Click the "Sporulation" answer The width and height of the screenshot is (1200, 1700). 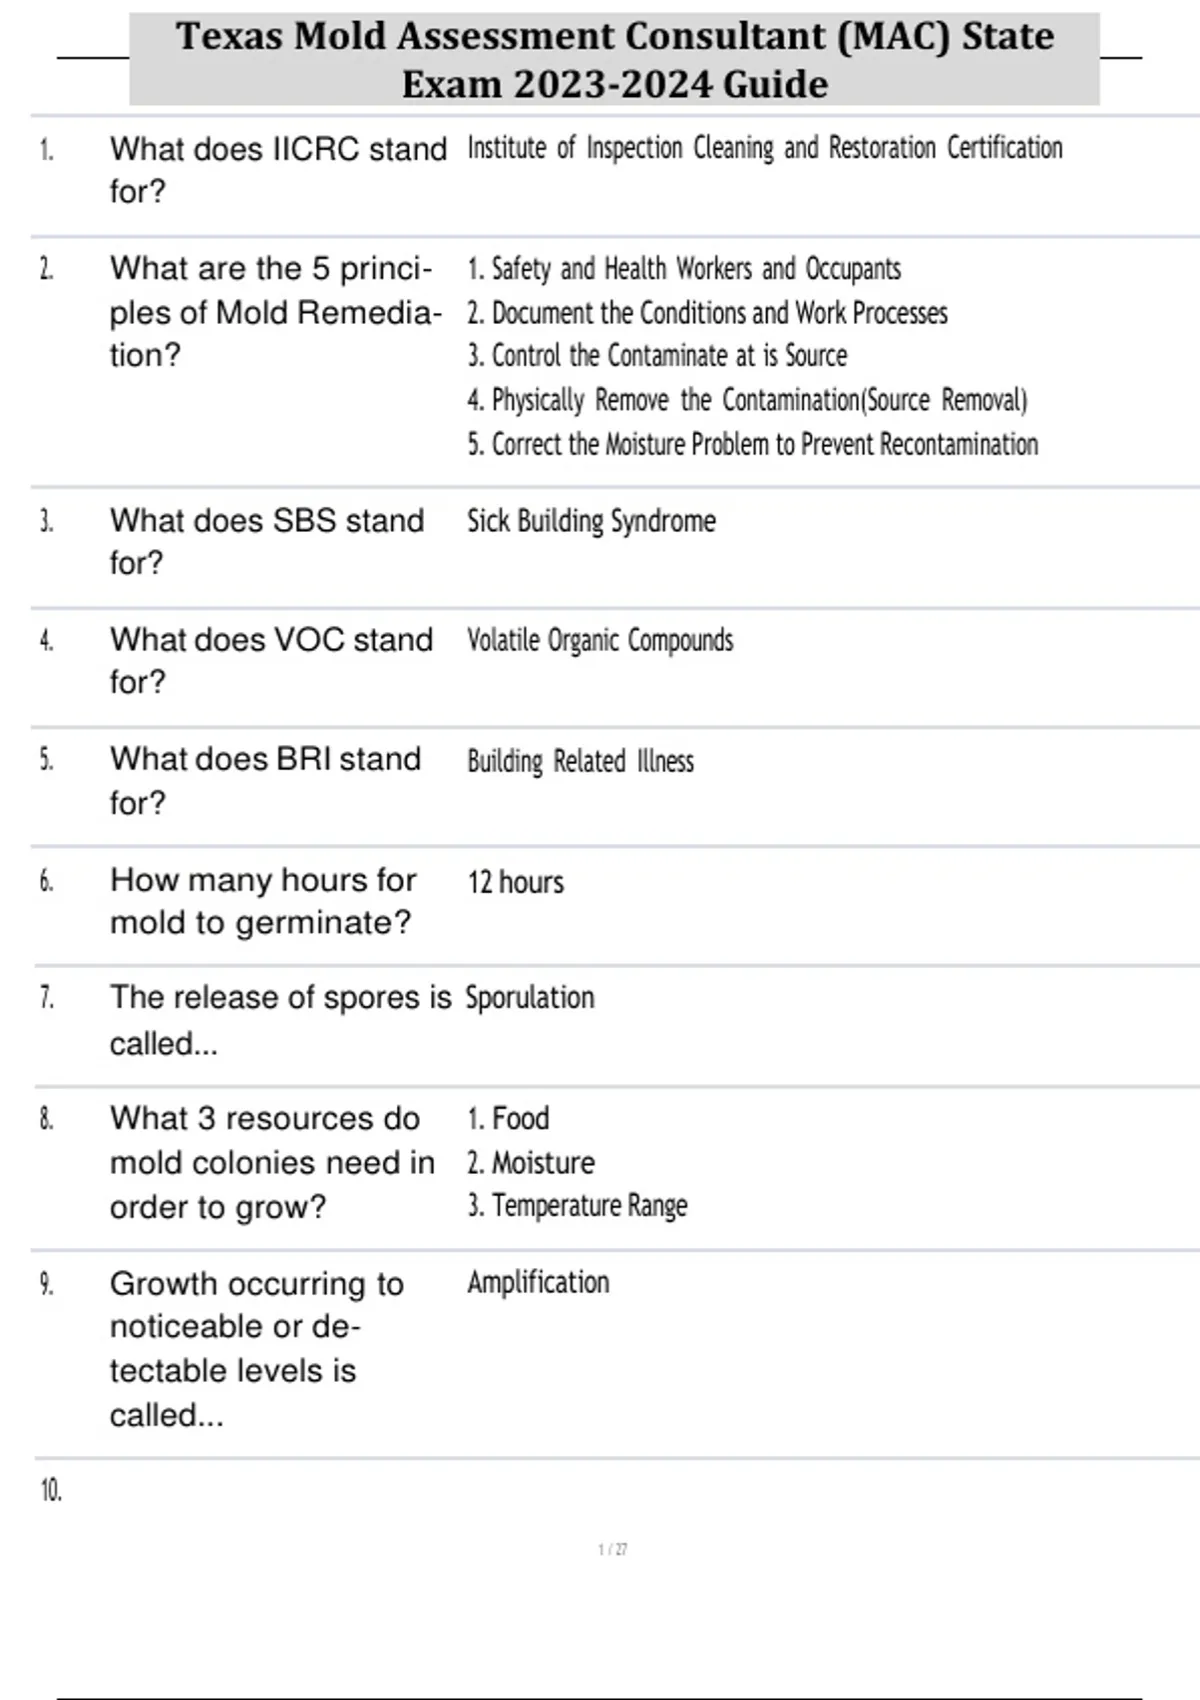coord(530,998)
